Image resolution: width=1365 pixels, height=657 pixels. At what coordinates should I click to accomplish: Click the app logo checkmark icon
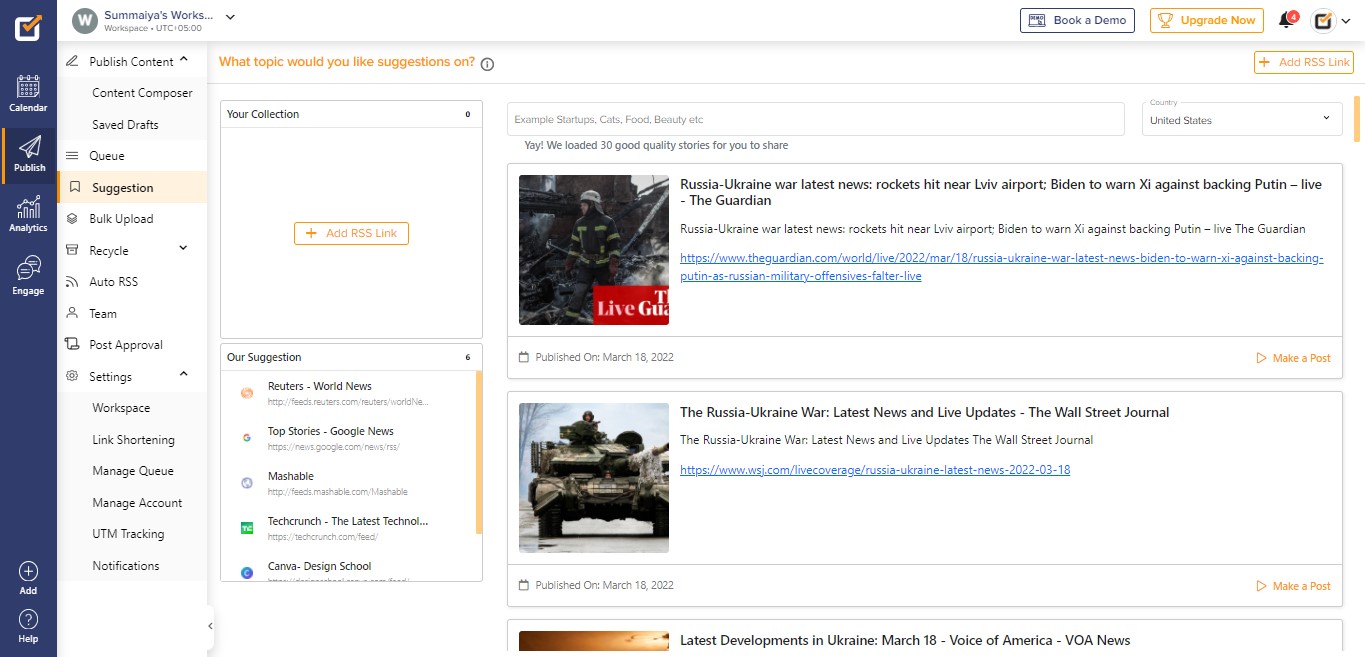[x=28, y=26]
